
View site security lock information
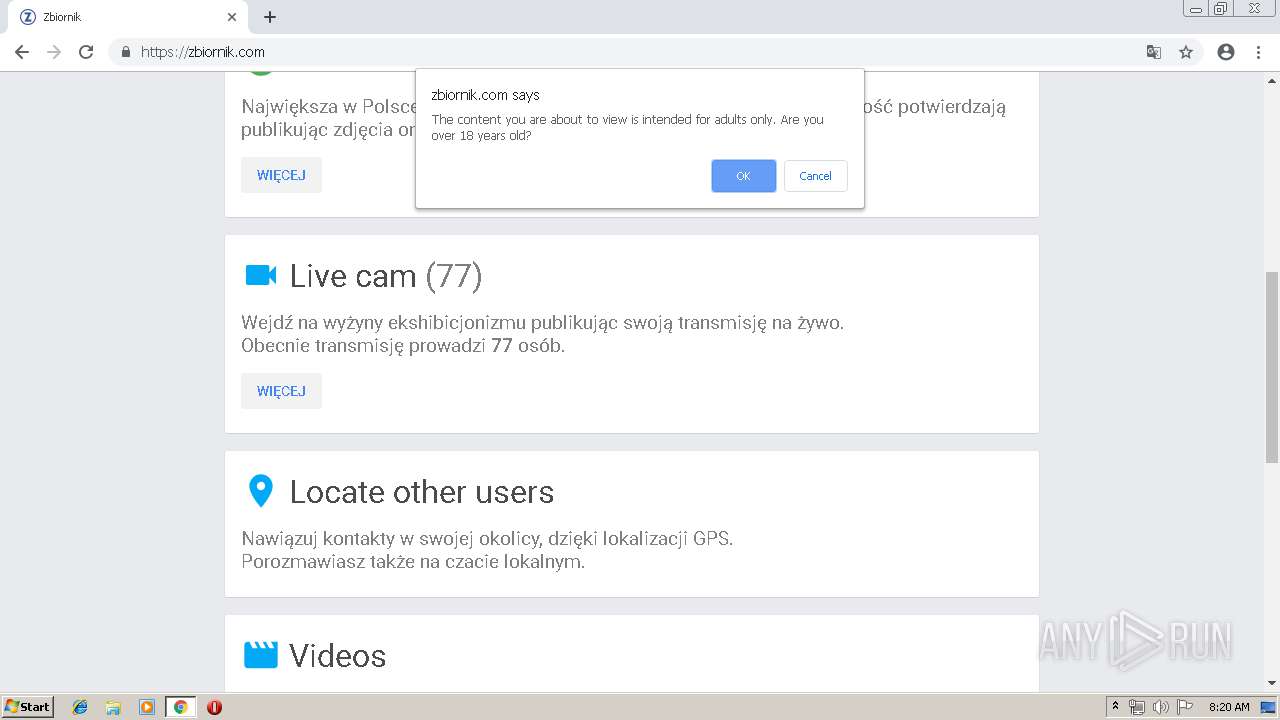[x=126, y=52]
